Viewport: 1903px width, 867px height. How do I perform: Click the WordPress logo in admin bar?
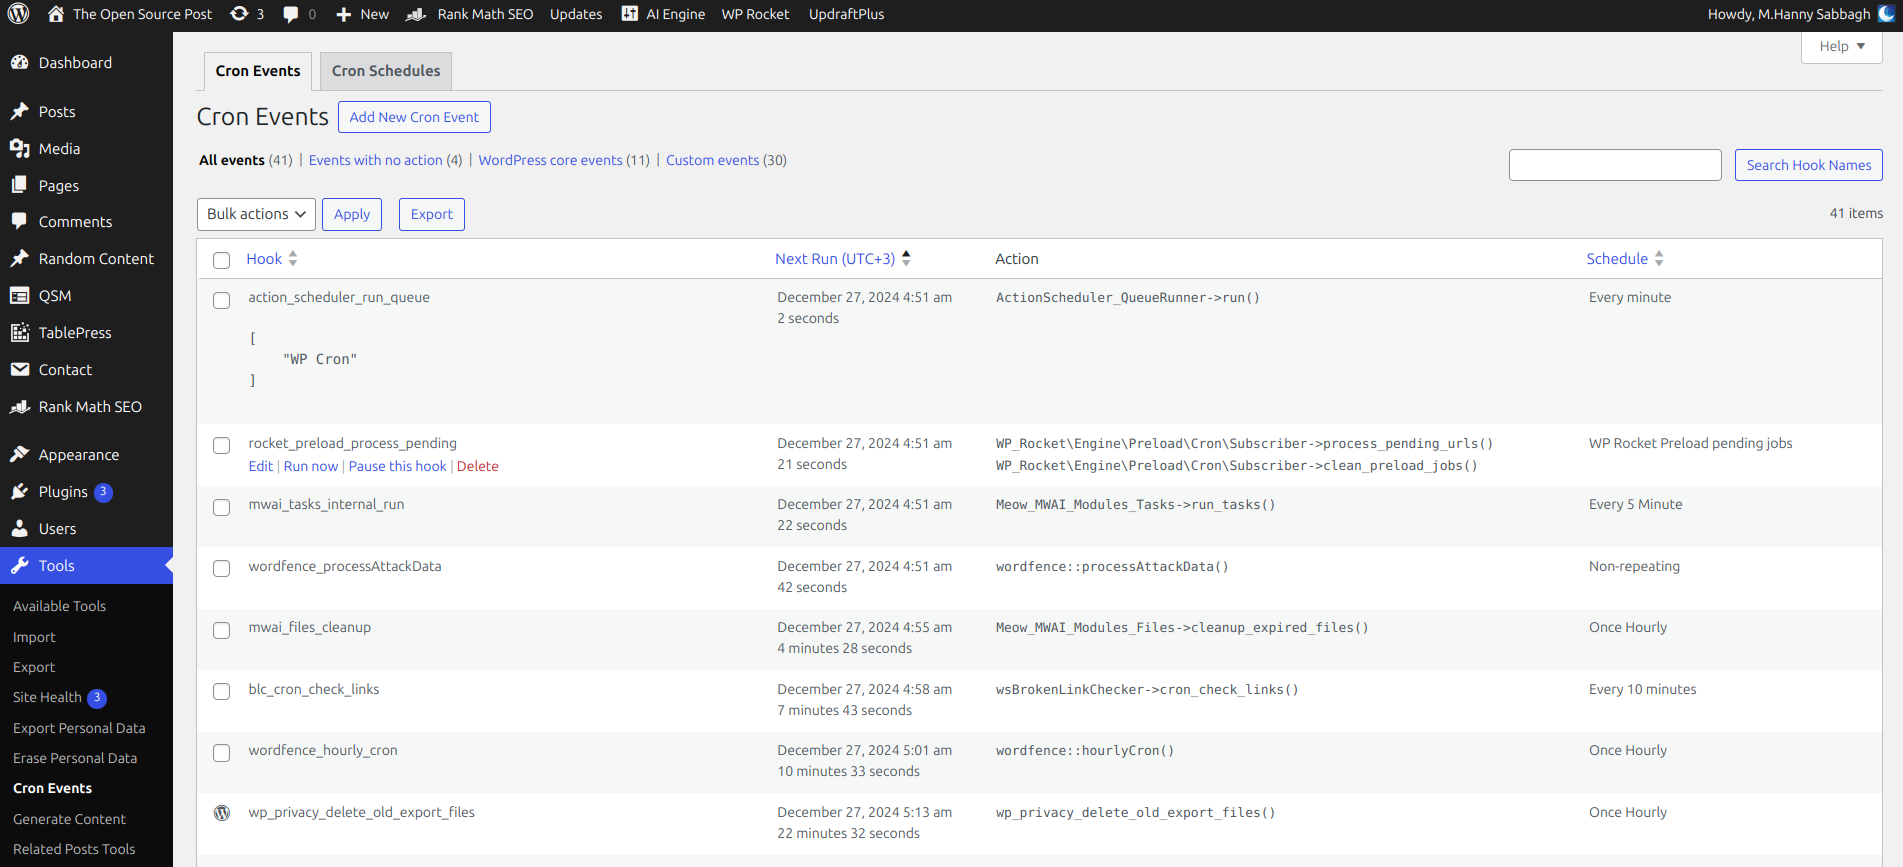pos(19,14)
